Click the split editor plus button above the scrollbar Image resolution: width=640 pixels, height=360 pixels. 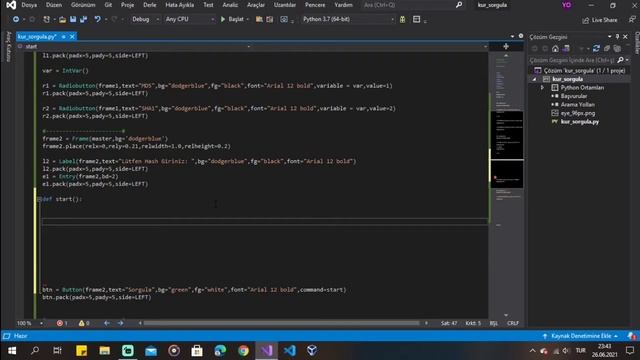pos(506,47)
